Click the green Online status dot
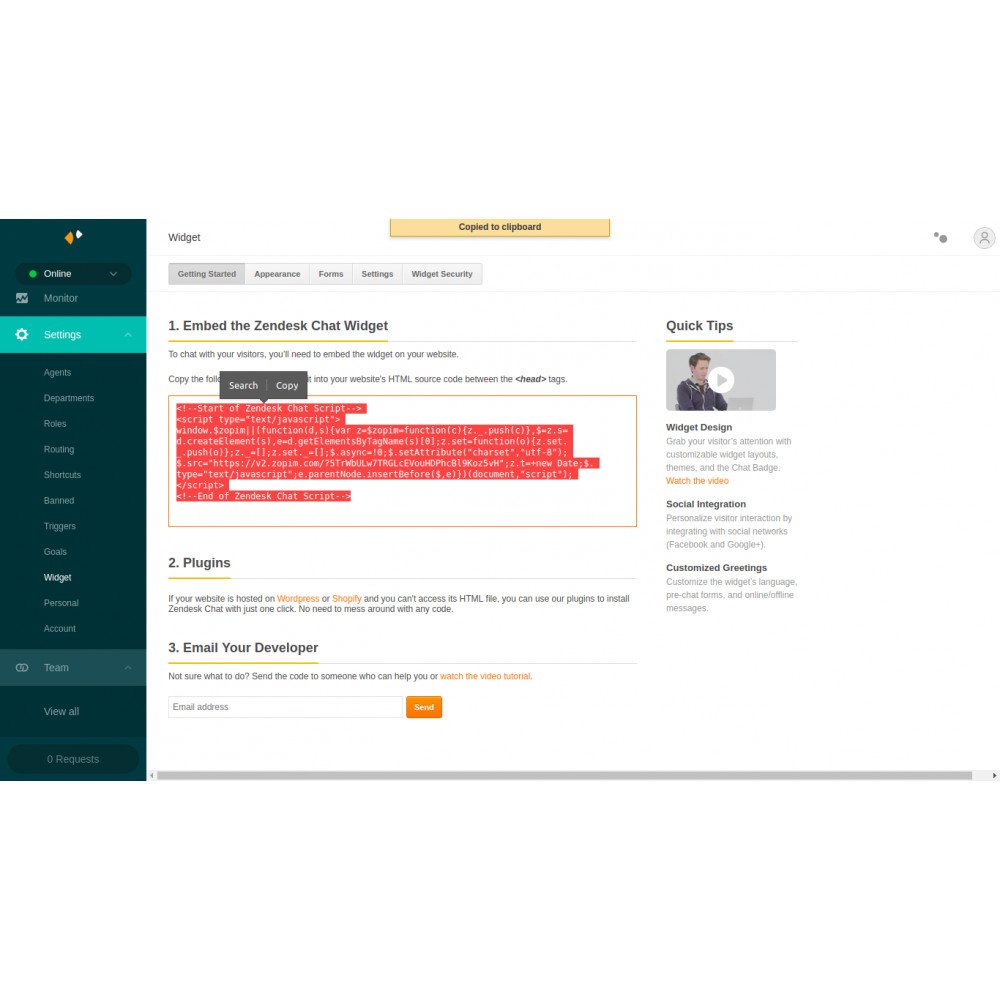The image size is (1000, 1000). (x=33, y=274)
